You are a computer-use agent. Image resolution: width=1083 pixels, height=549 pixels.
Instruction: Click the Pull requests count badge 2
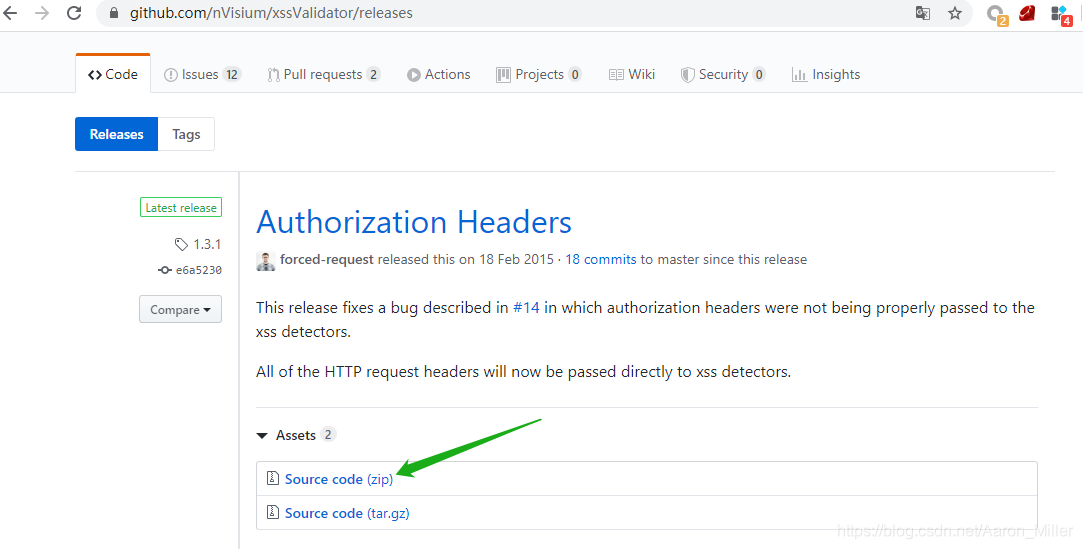[373, 75]
